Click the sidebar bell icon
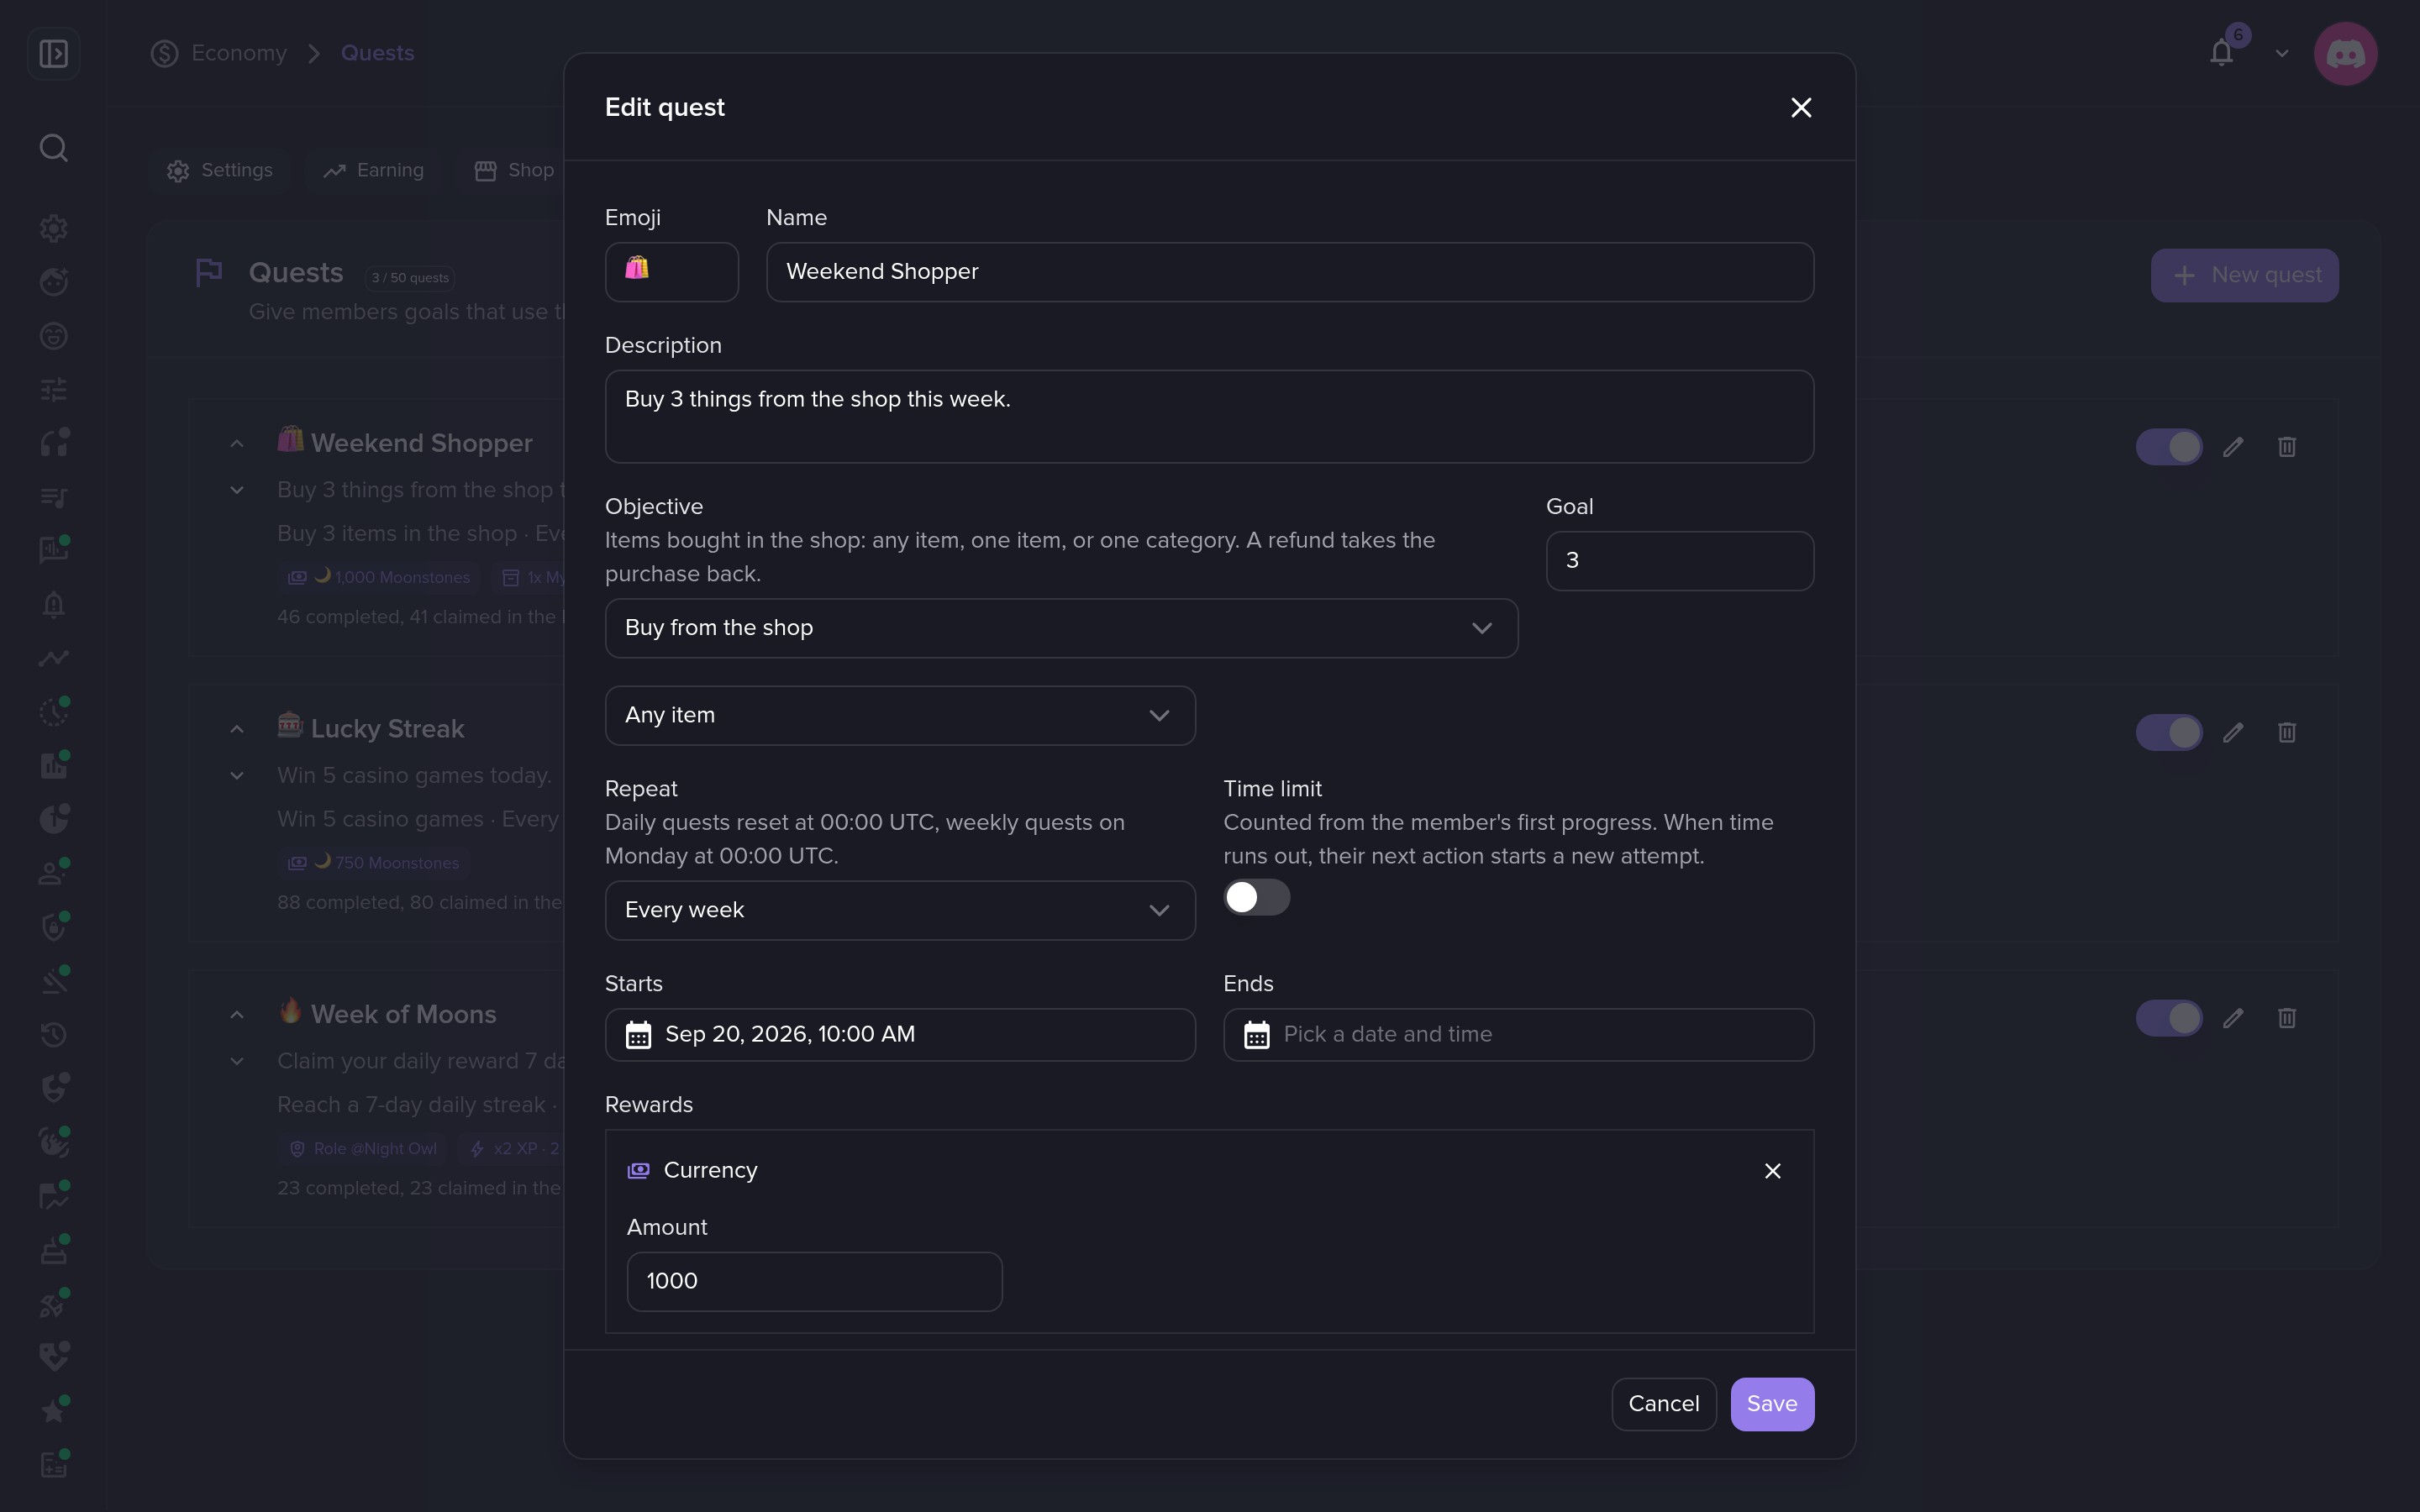 pos(54,605)
